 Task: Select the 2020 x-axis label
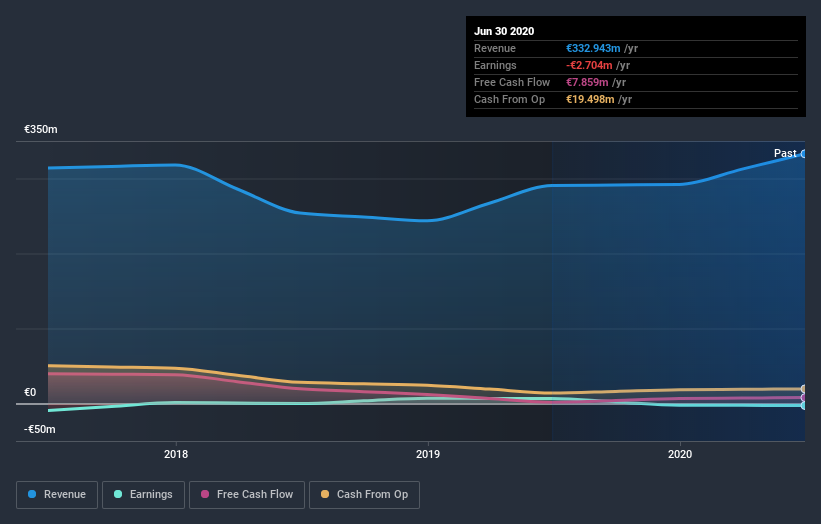(x=680, y=454)
